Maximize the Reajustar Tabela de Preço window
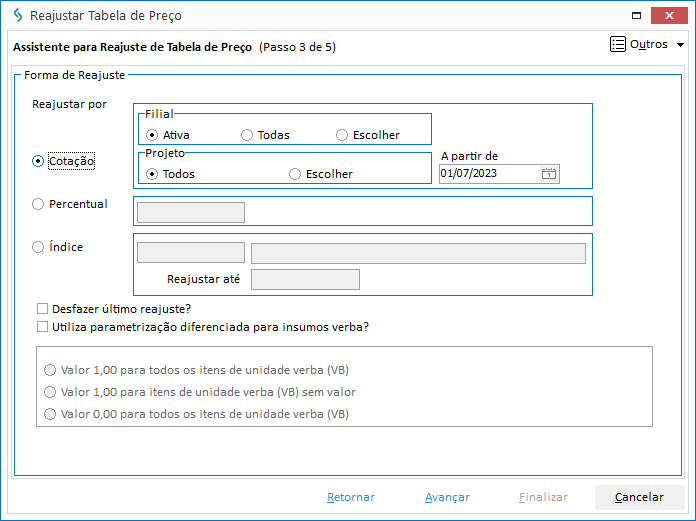Image resolution: width=696 pixels, height=521 pixels. point(636,16)
